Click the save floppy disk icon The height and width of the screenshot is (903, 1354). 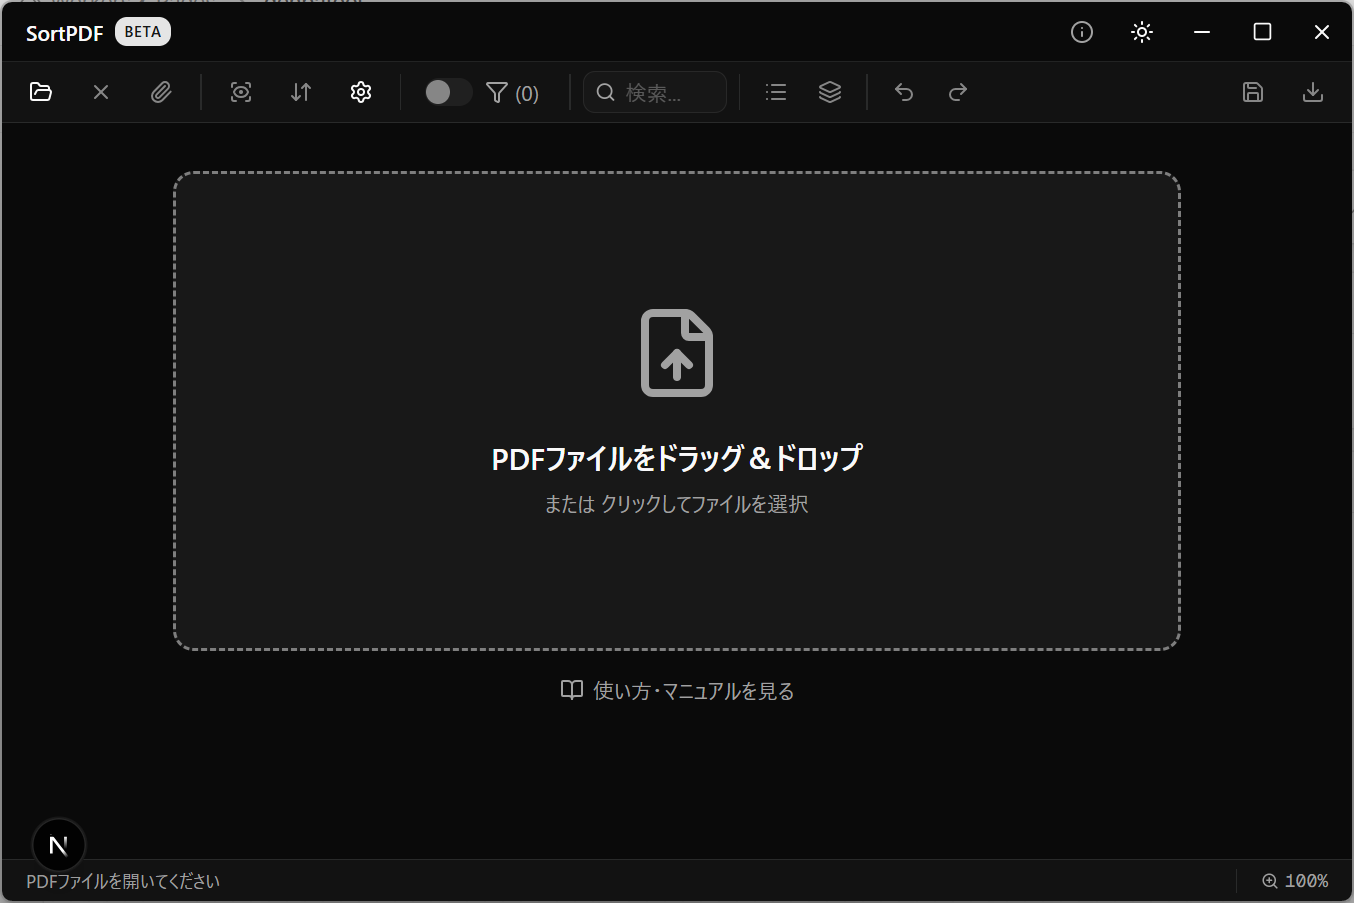tap(1253, 92)
